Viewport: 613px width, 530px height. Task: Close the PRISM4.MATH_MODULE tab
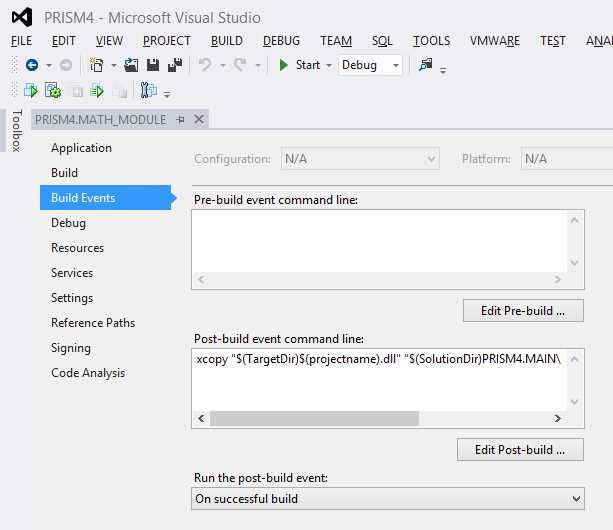pyautogui.click(x=199, y=119)
